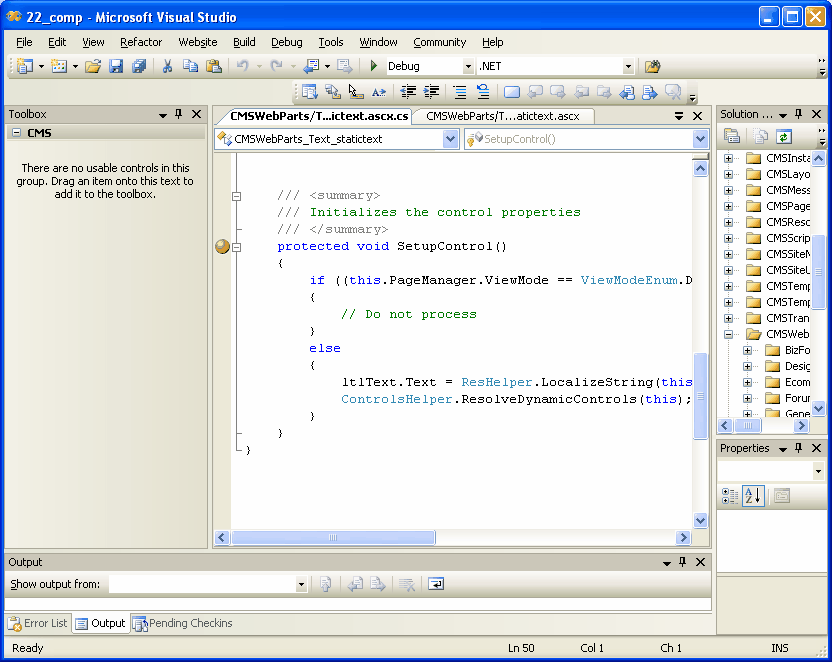
Task: Open the Show output from dropdown
Action: tap(301, 585)
